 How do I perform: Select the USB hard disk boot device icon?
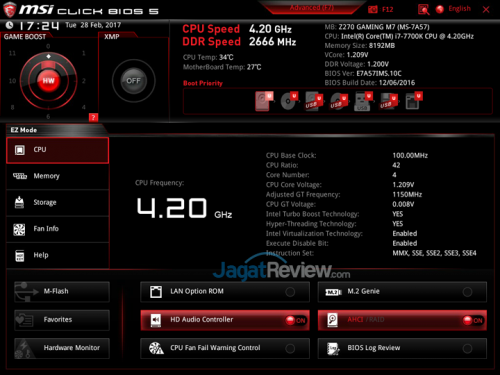pos(313,102)
